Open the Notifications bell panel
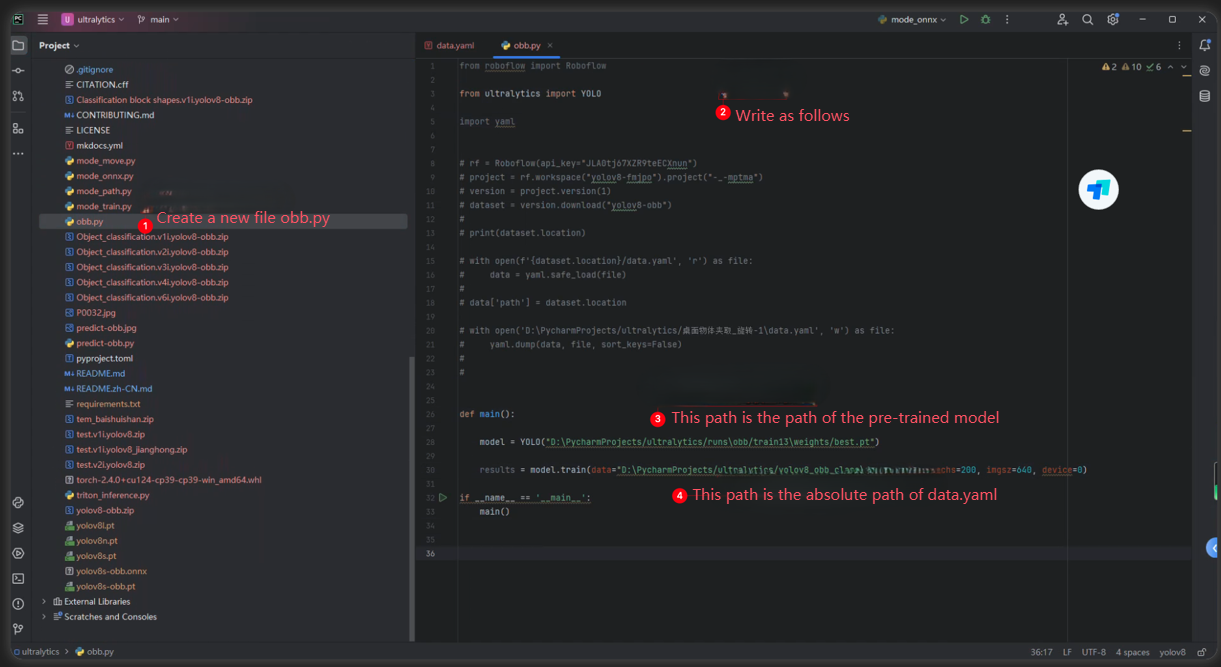Image resolution: width=1221 pixels, height=667 pixels. point(1205,45)
